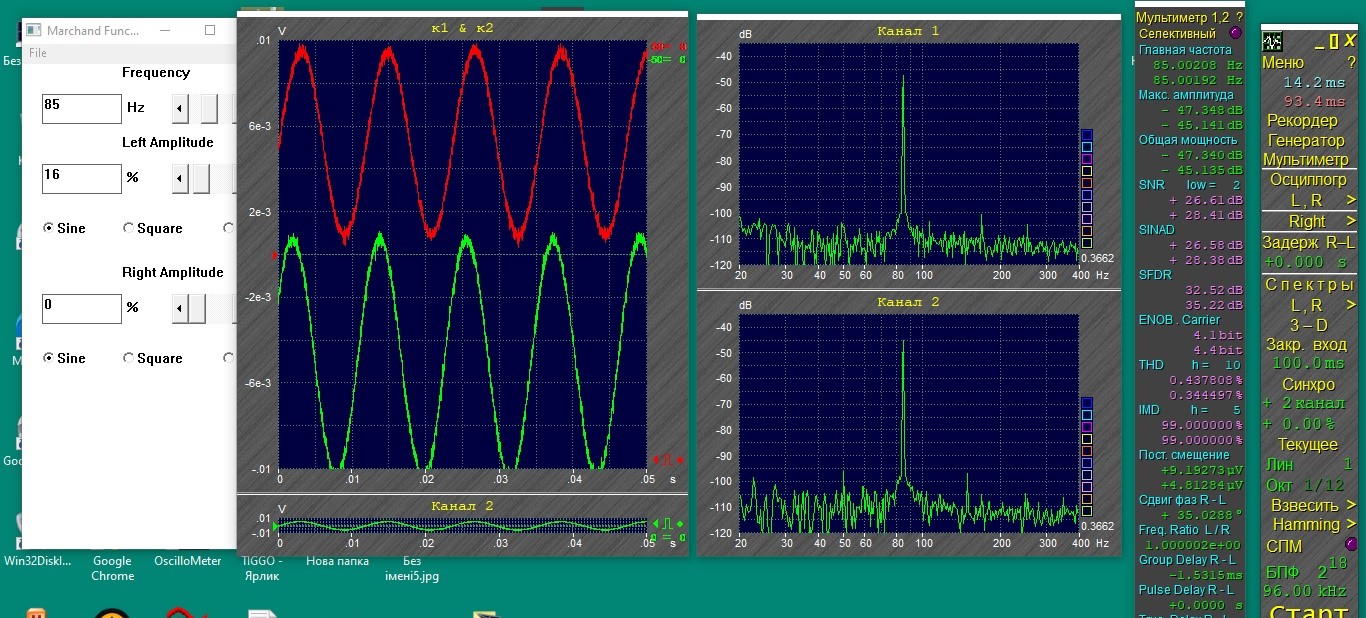This screenshot has height=618, width=1366.
Task: Expand the oscillograph L, R channel arrow
Action: point(1351,201)
